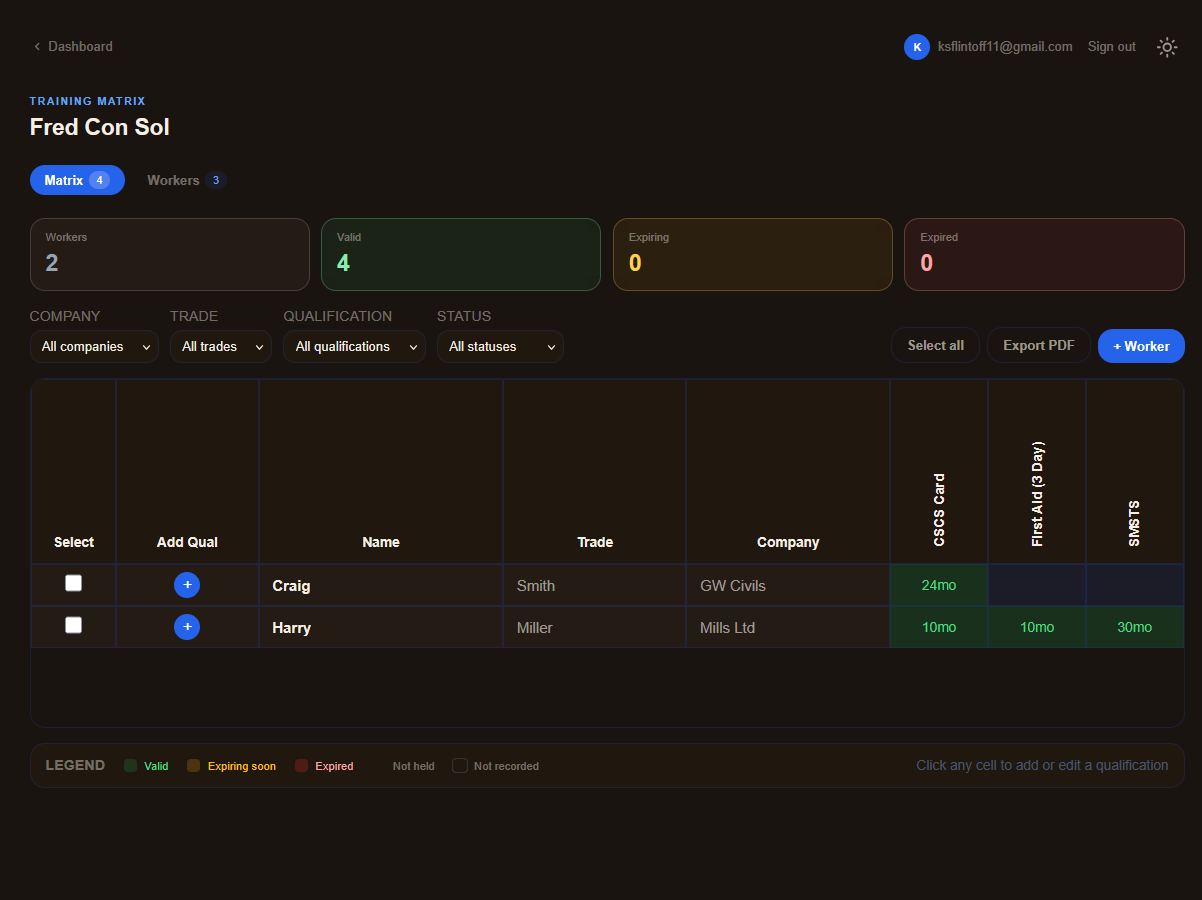Screen dimensions: 1202x900
Task: Click the Fred Con Sol title
Action: tap(100, 127)
